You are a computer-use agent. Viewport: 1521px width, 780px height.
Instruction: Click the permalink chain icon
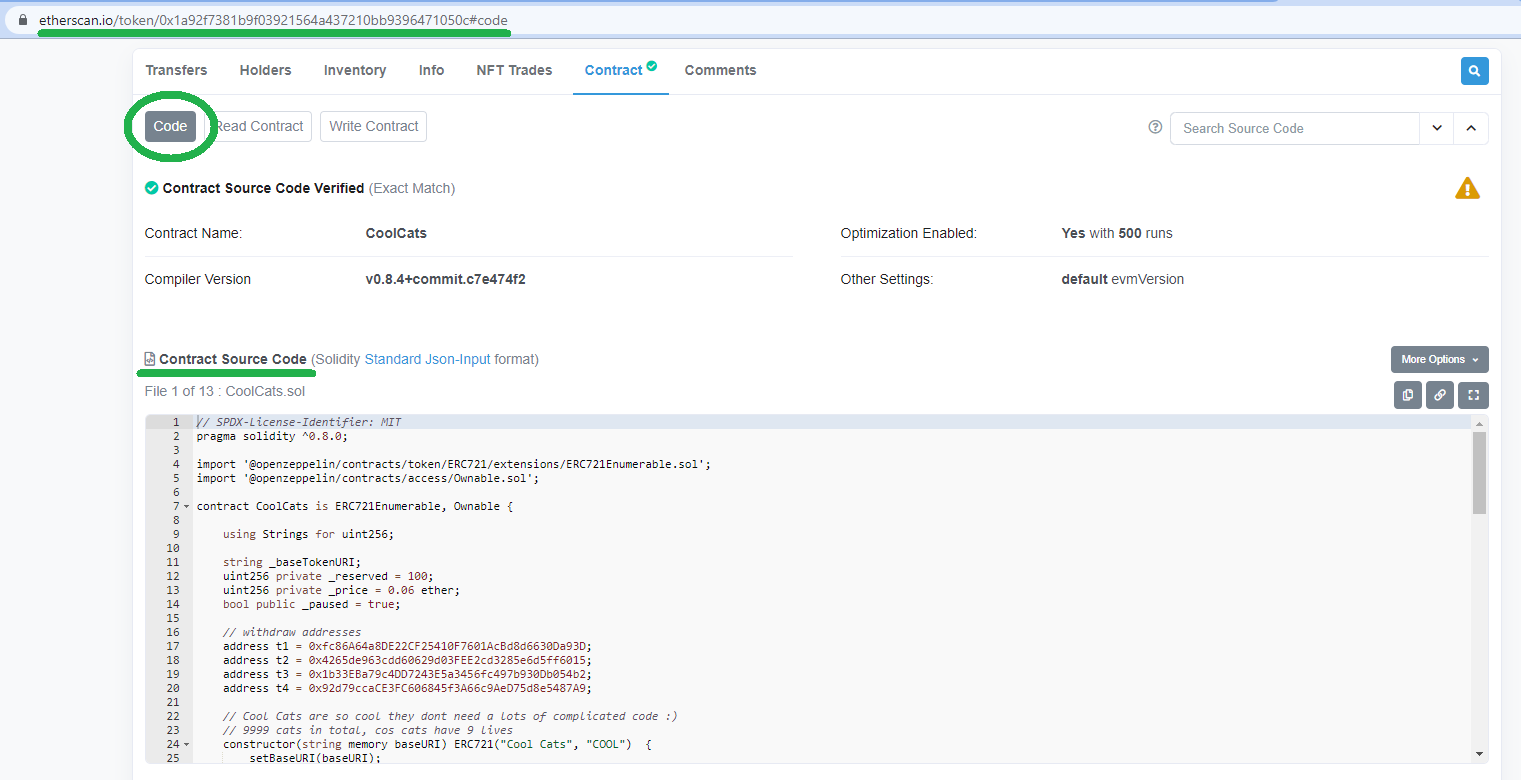pos(1440,395)
